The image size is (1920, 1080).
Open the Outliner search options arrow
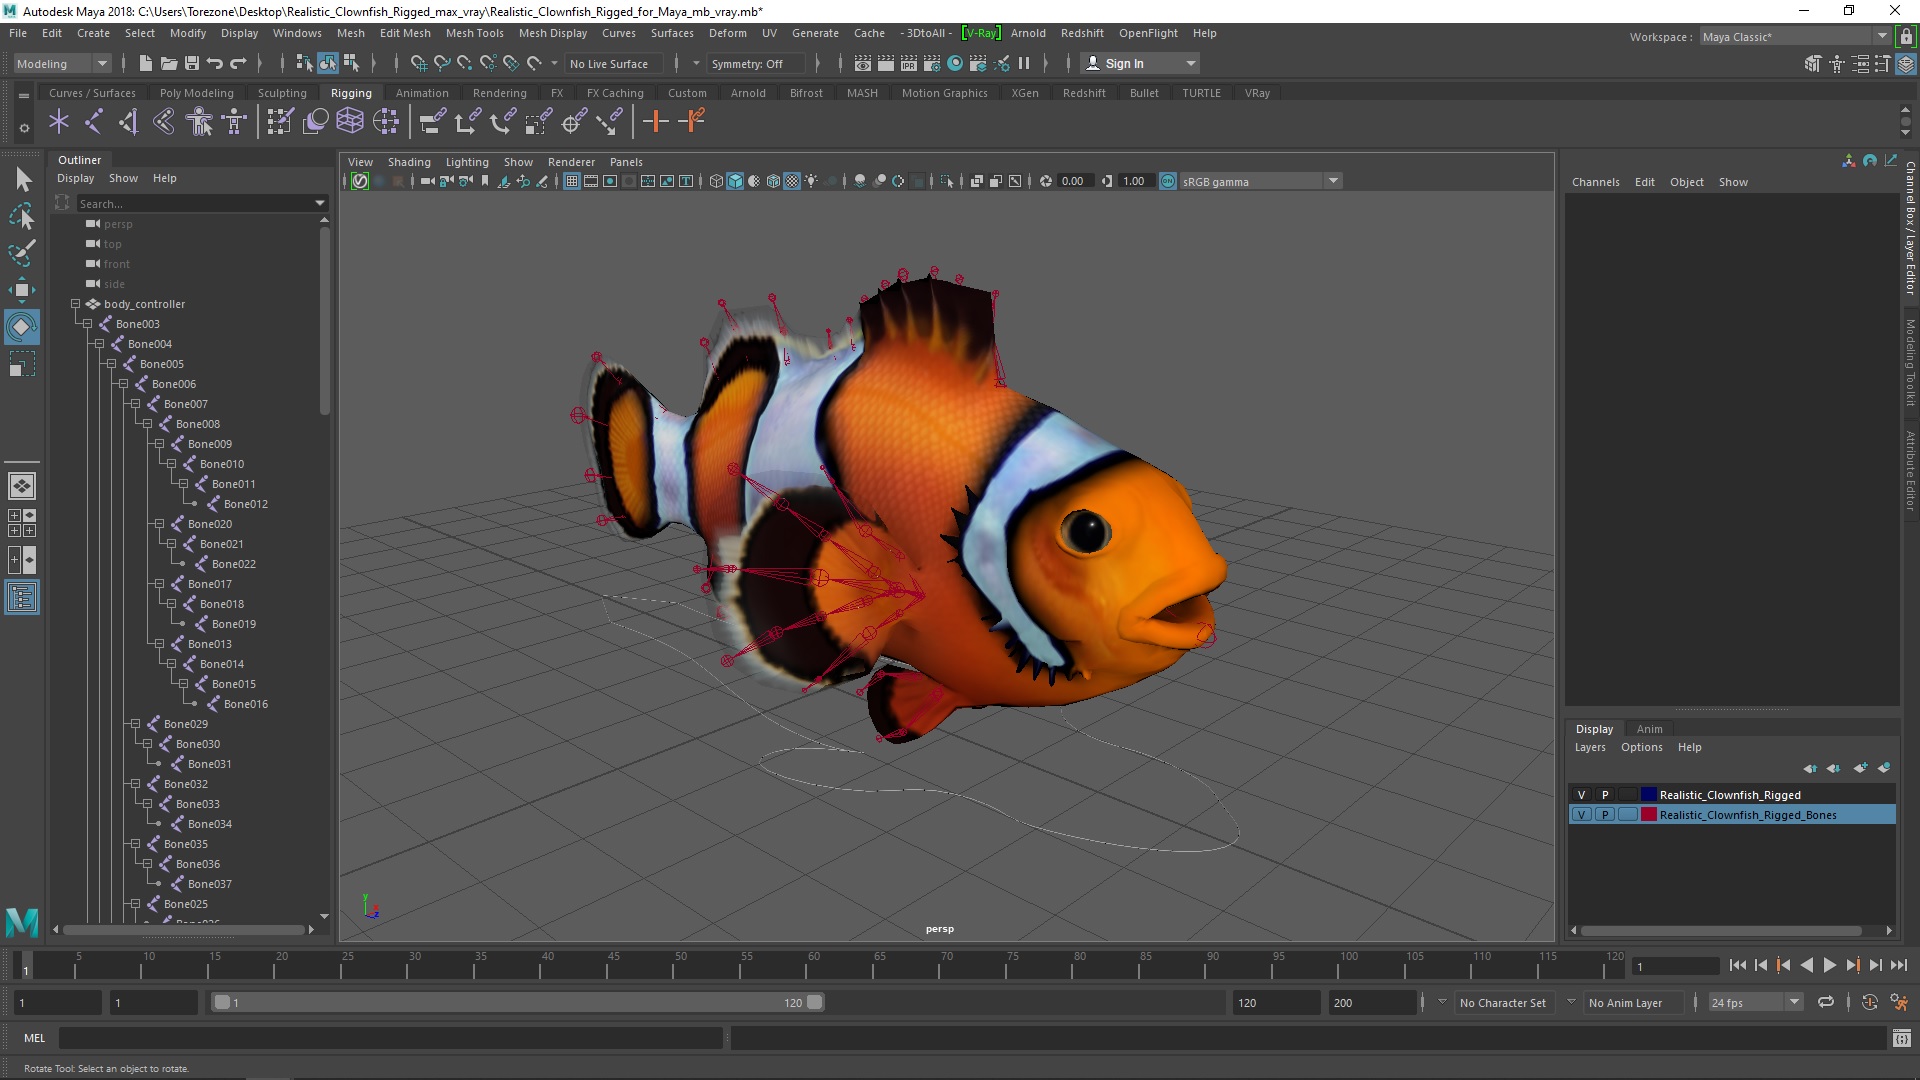click(x=320, y=203)
